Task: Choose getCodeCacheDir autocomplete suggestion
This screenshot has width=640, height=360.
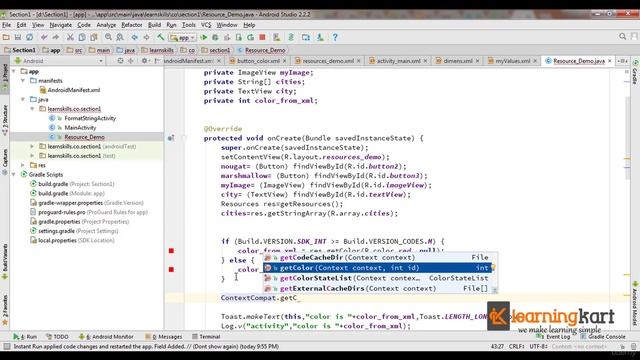Action: (377, 258)
